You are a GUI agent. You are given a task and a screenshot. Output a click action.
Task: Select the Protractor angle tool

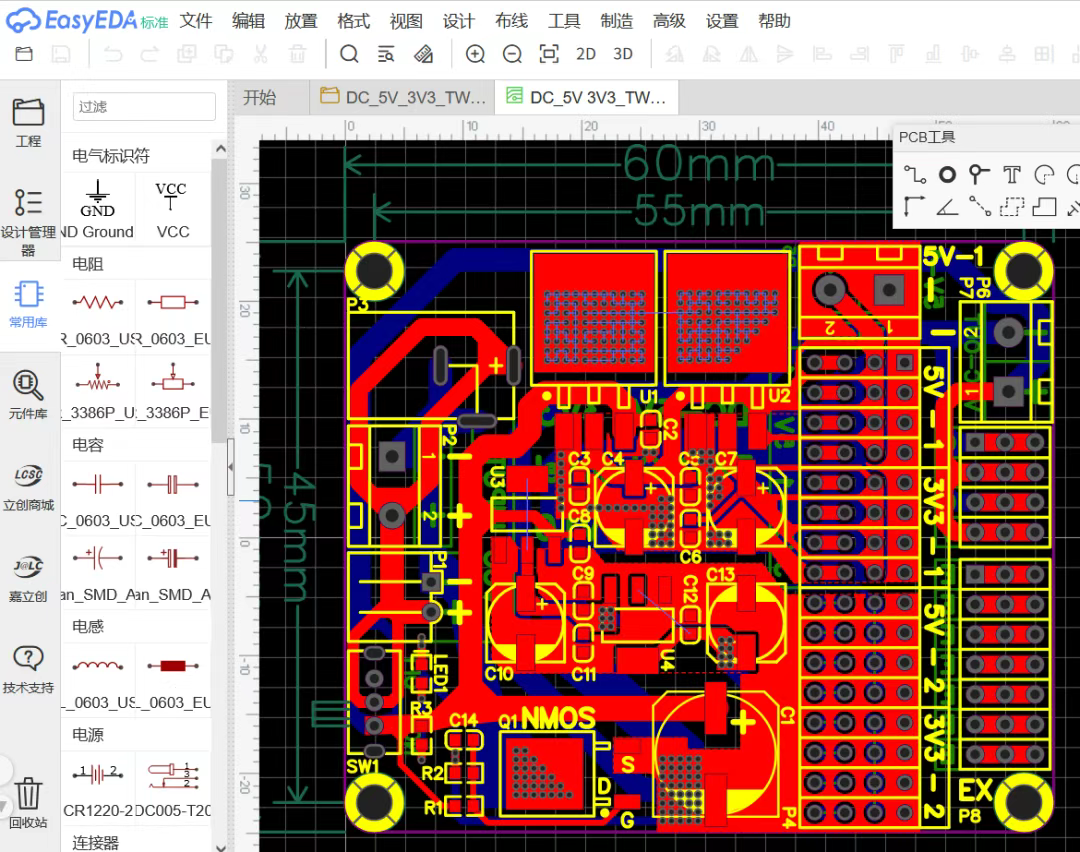(946, 207)
